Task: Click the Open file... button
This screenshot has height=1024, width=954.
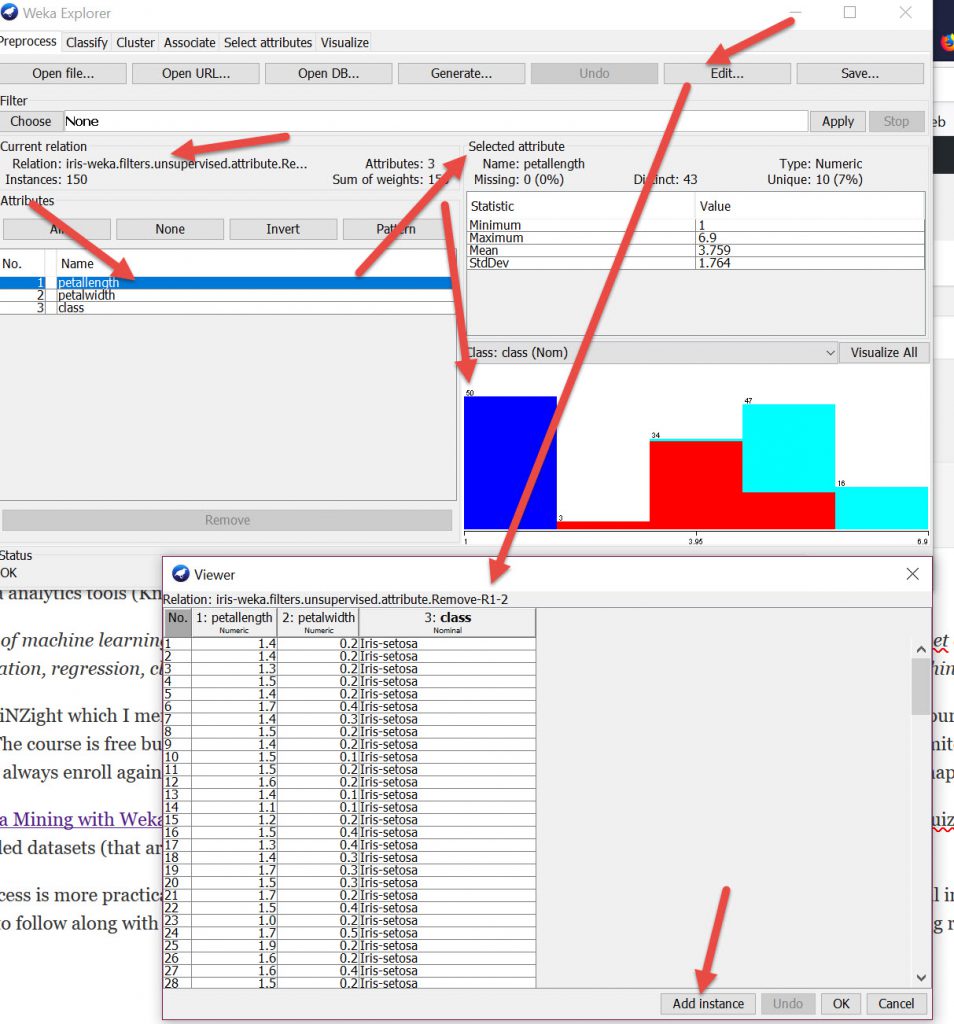Action: pos(63,73)
